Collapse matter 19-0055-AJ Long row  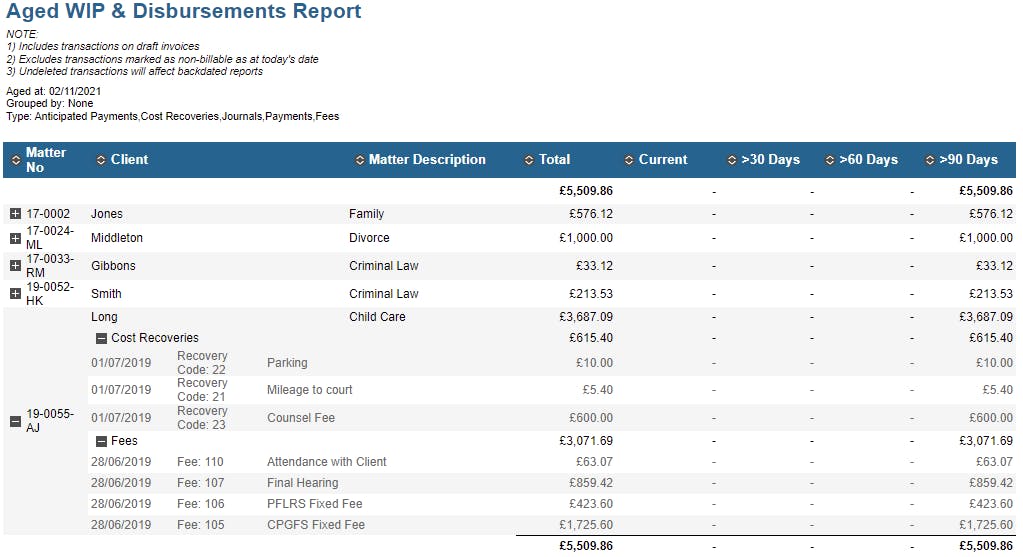point(15,421)
